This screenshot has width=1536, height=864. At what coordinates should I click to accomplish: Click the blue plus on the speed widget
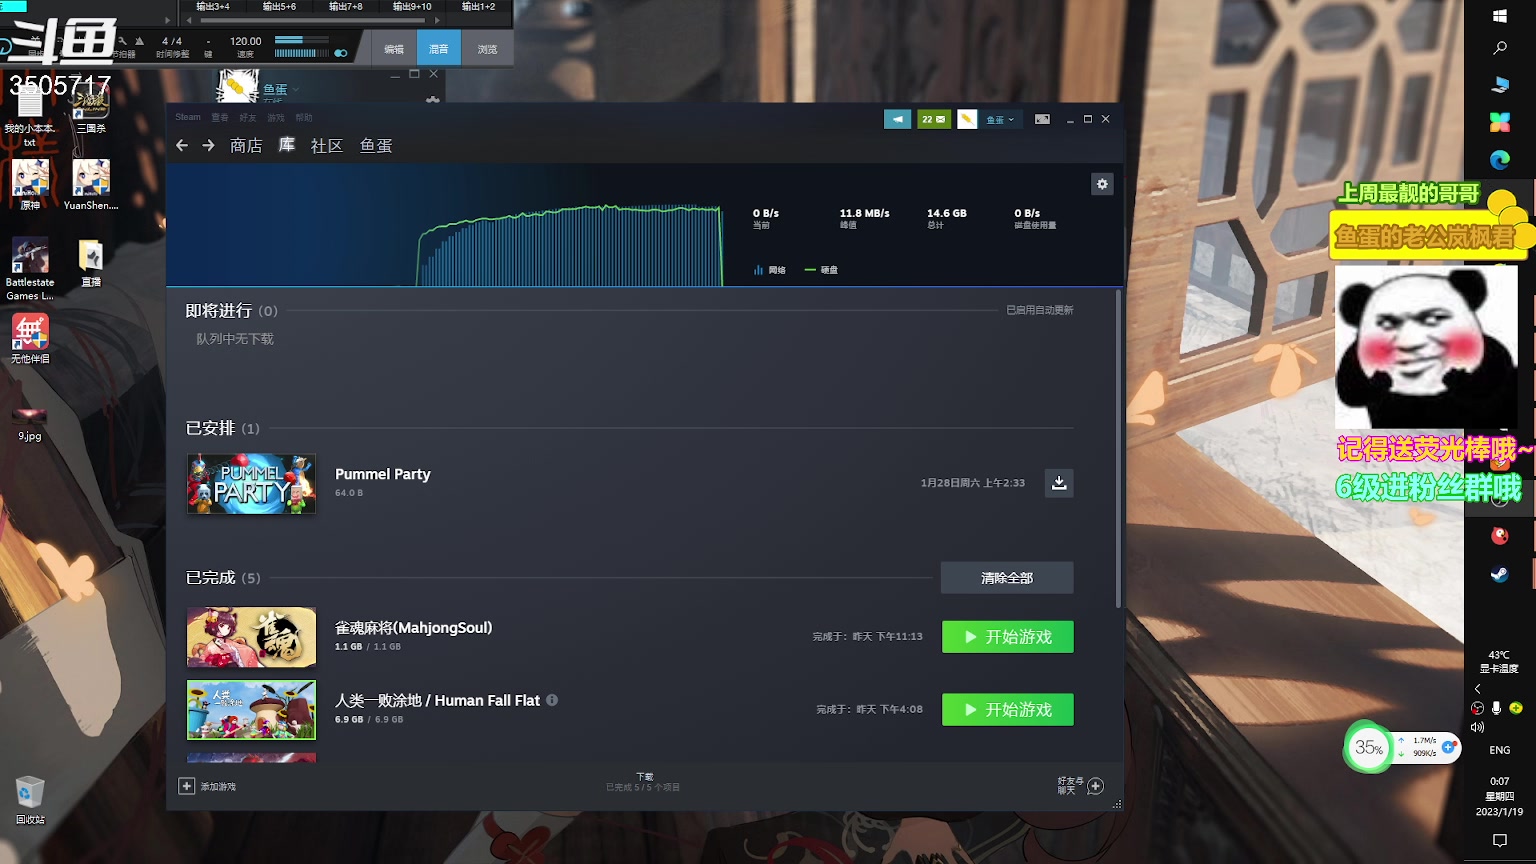pyautogui.click(x=1448, y=747)
